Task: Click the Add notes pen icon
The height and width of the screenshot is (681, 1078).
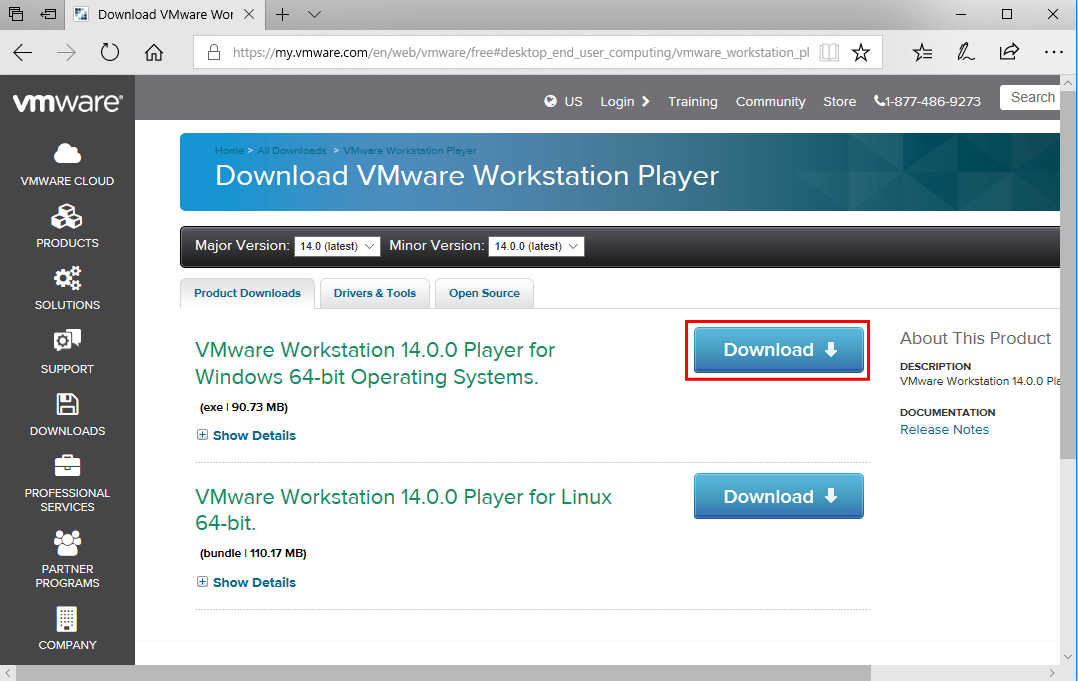Action: (x=966, y=52)
